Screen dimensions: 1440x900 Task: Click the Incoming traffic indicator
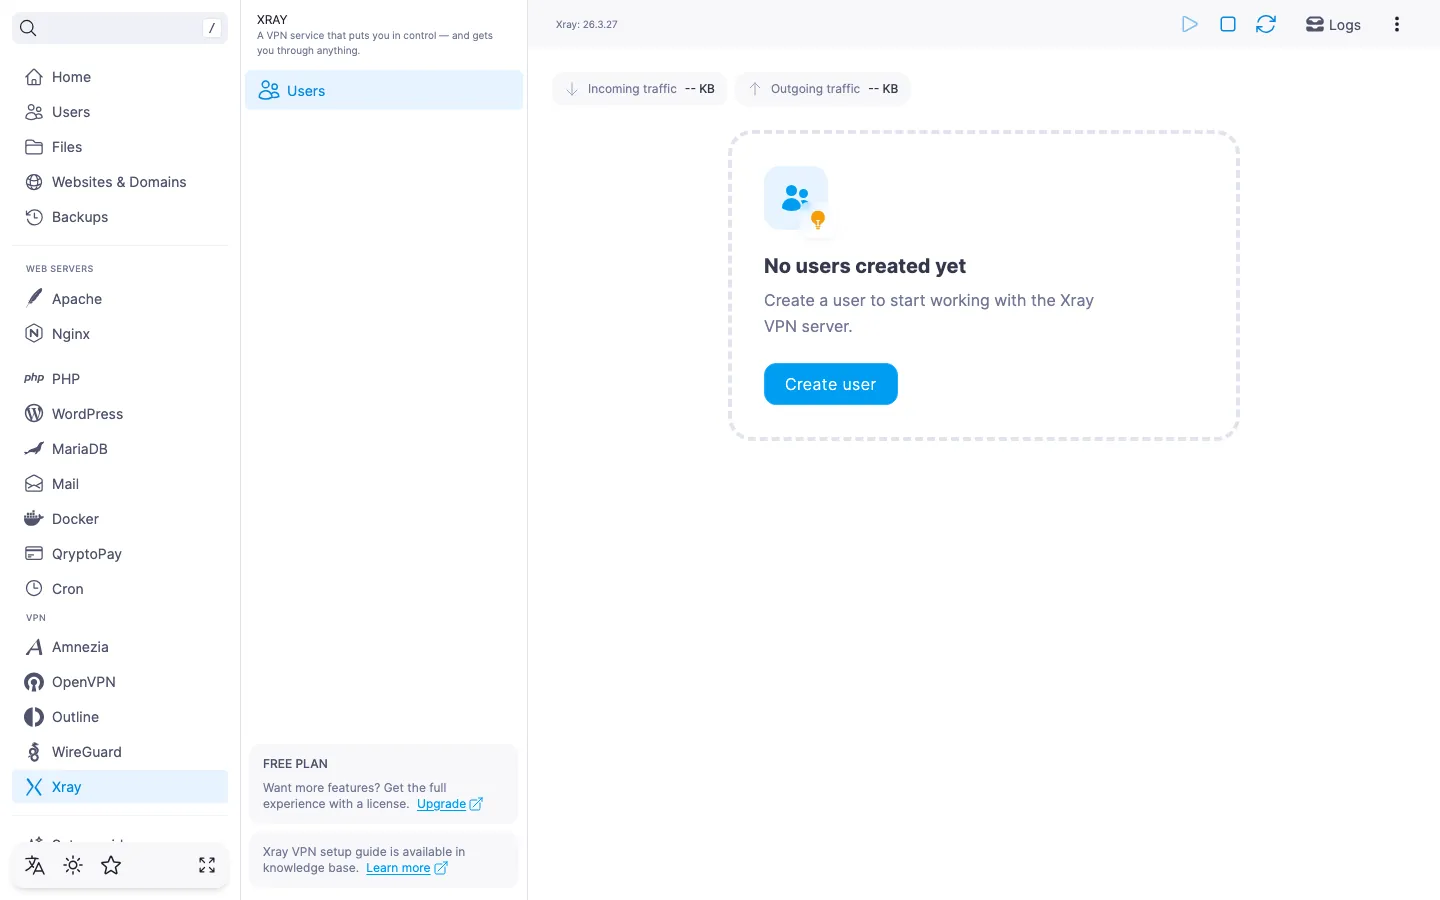pyautogui.click(x=639, y=89)
